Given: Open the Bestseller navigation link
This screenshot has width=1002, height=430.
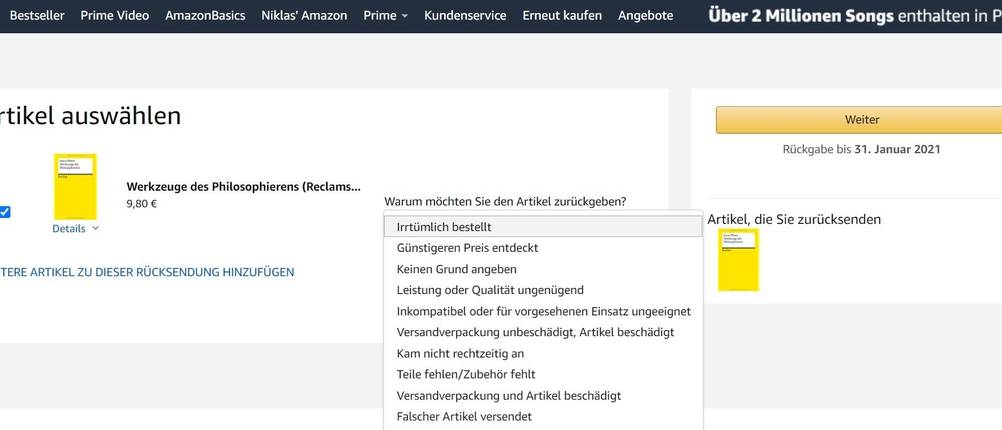Looking at the screenshot, I should tap(37, 16).
